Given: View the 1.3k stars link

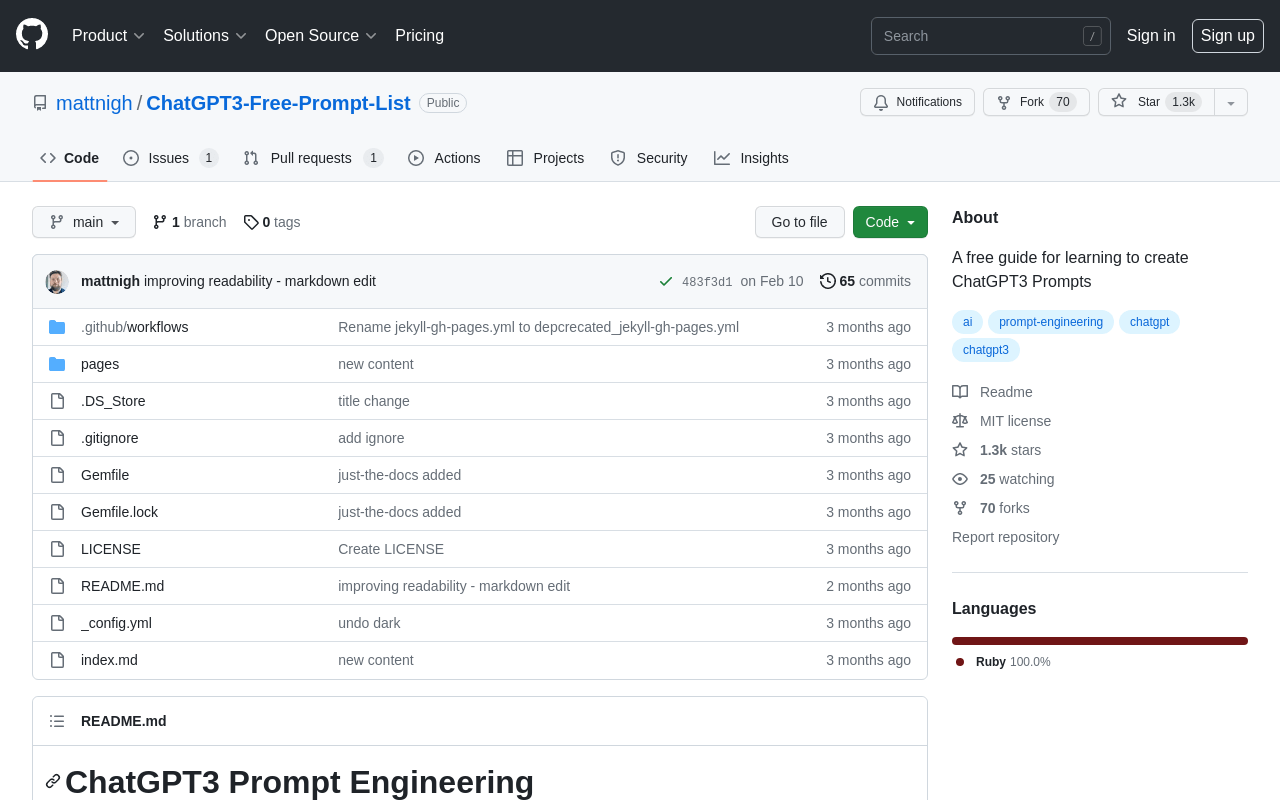Looking at the screenshot, I should pyautogui.click(x=996, y=450).
